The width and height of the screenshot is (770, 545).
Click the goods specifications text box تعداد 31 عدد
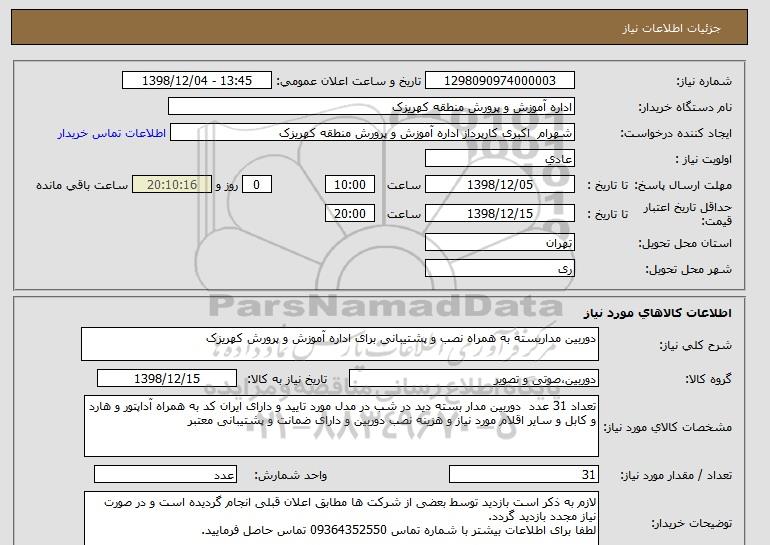point(341,426)
